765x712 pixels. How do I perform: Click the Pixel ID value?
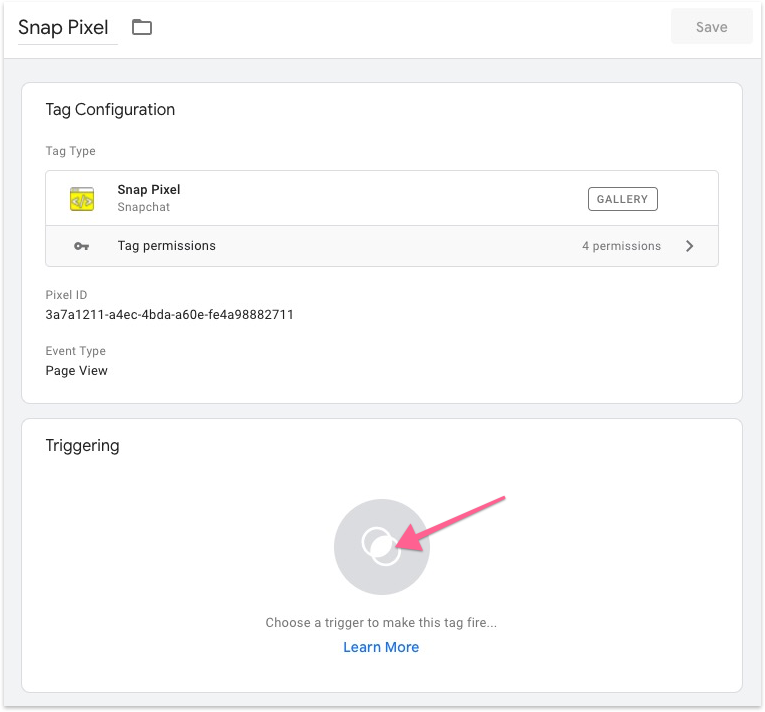click(169, 314)
